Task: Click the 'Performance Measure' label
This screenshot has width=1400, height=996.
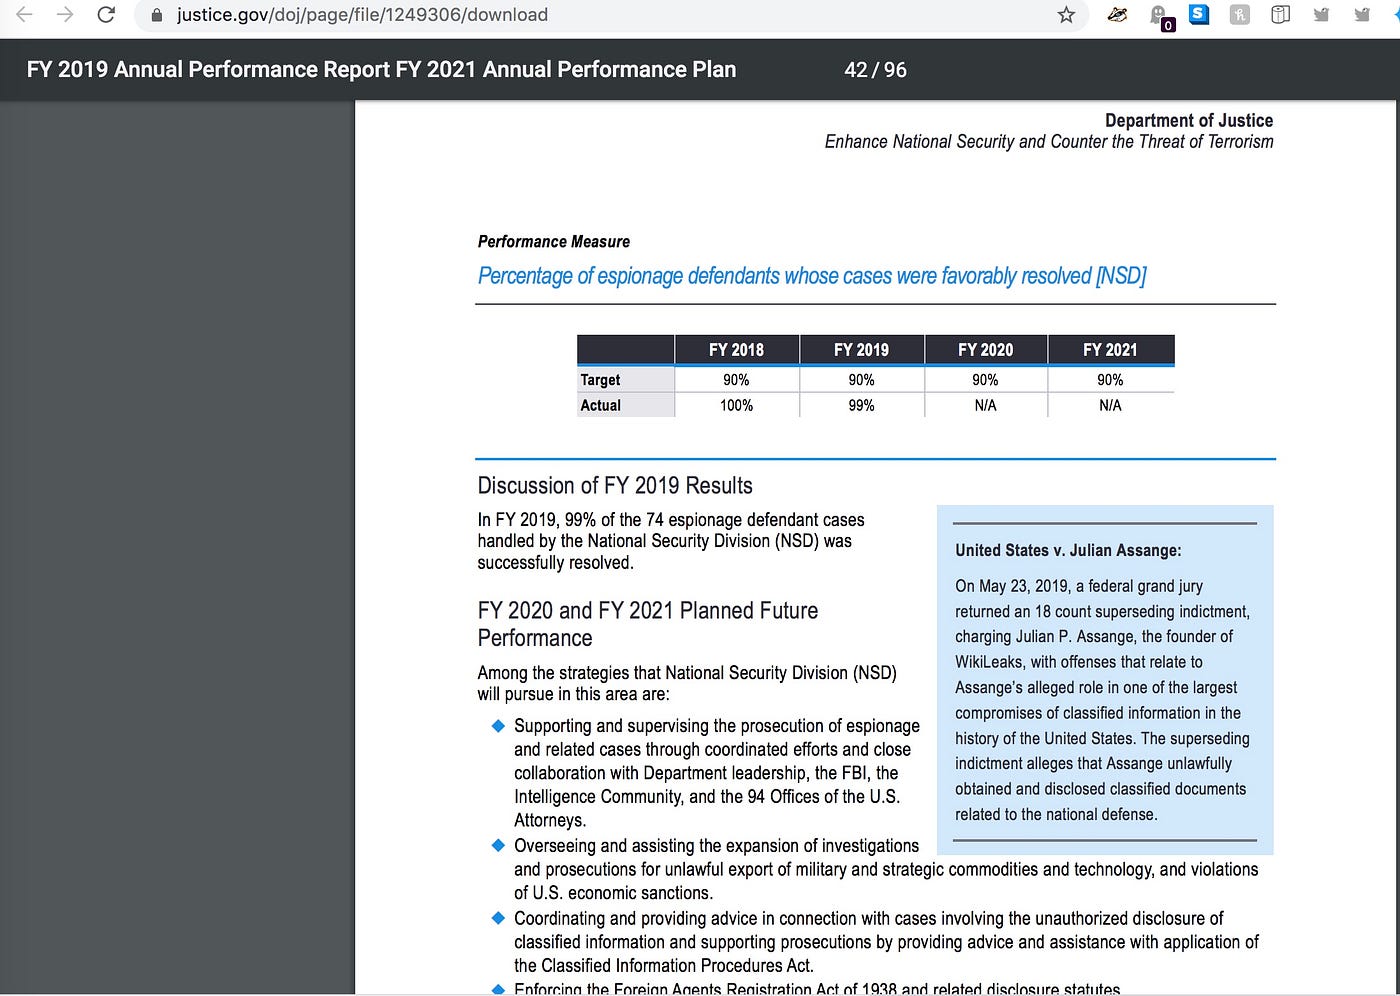Action: pyautogui.click(x=554, y=242)
